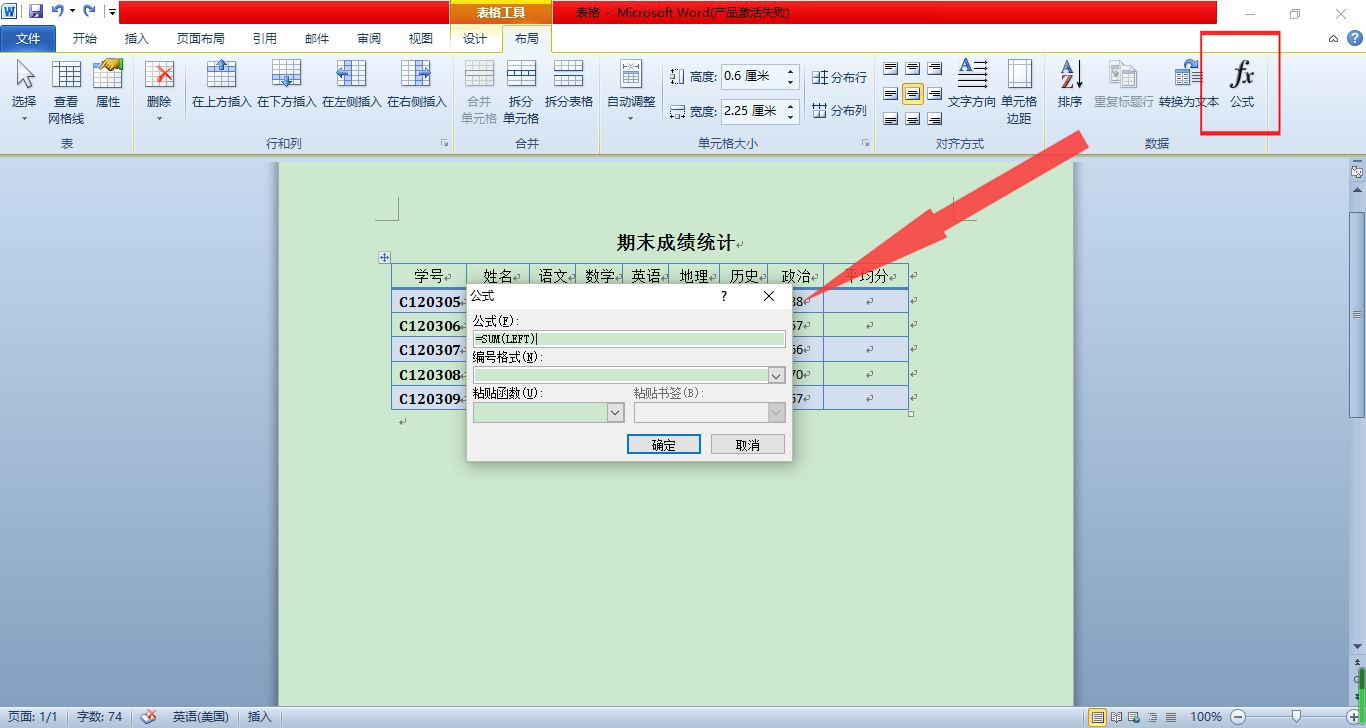Switch to the References (引用) tab

click(265, 39)
